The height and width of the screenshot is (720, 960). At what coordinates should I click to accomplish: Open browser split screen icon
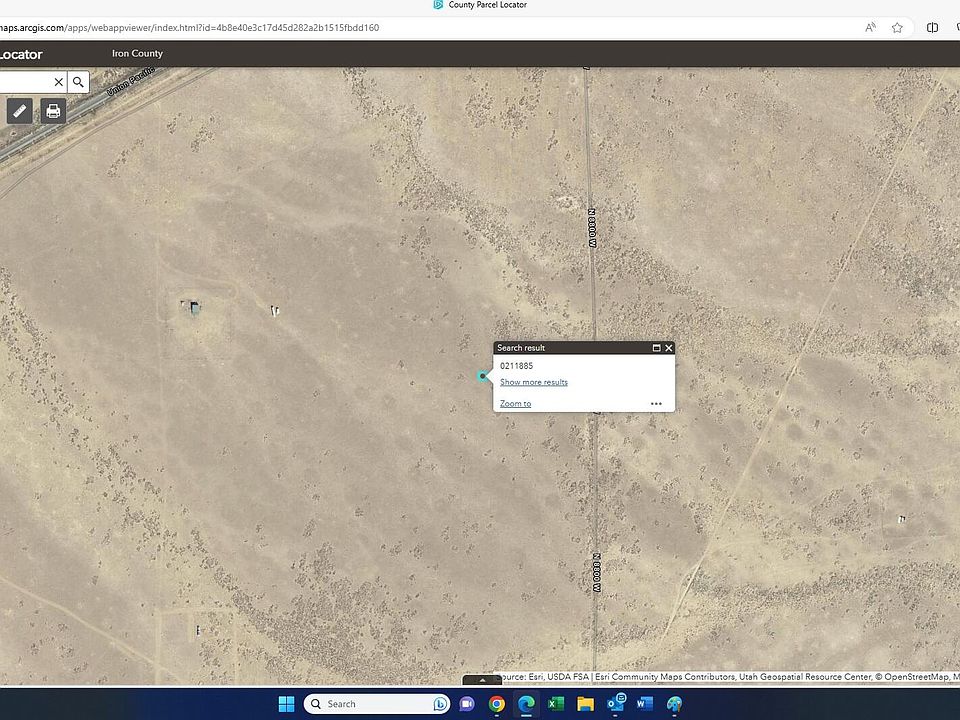[933, 28]
